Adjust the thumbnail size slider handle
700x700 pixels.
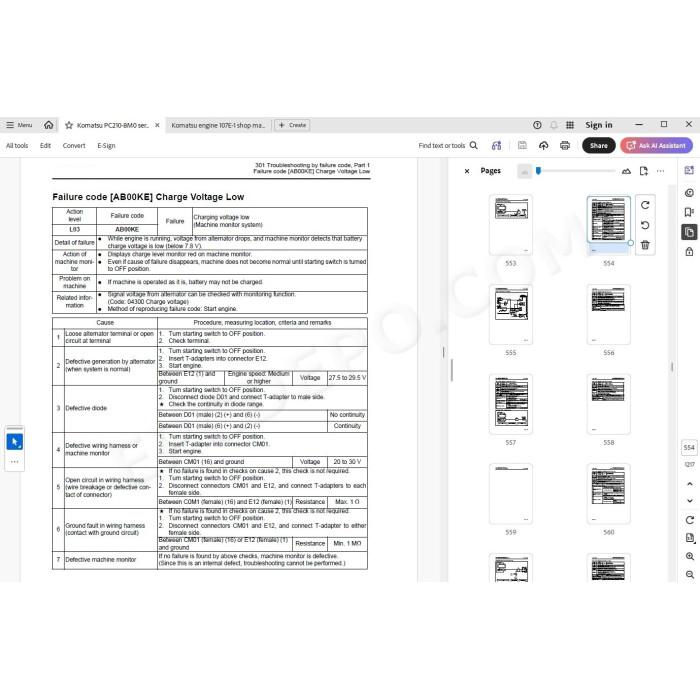point(538,171)
